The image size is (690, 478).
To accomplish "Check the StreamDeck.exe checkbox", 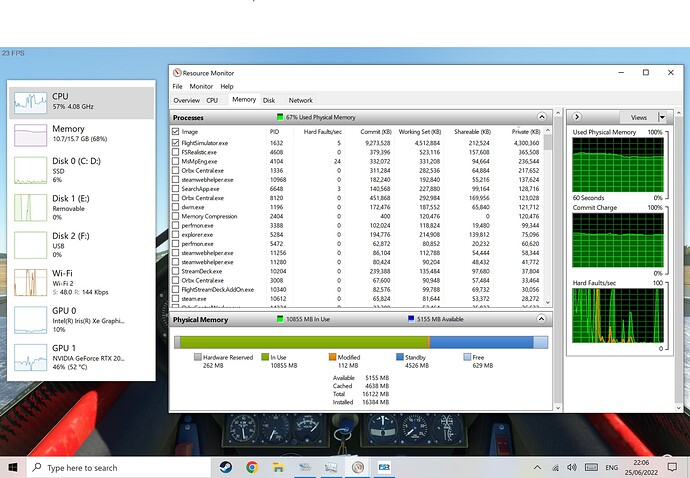I will tap(176, 271).
